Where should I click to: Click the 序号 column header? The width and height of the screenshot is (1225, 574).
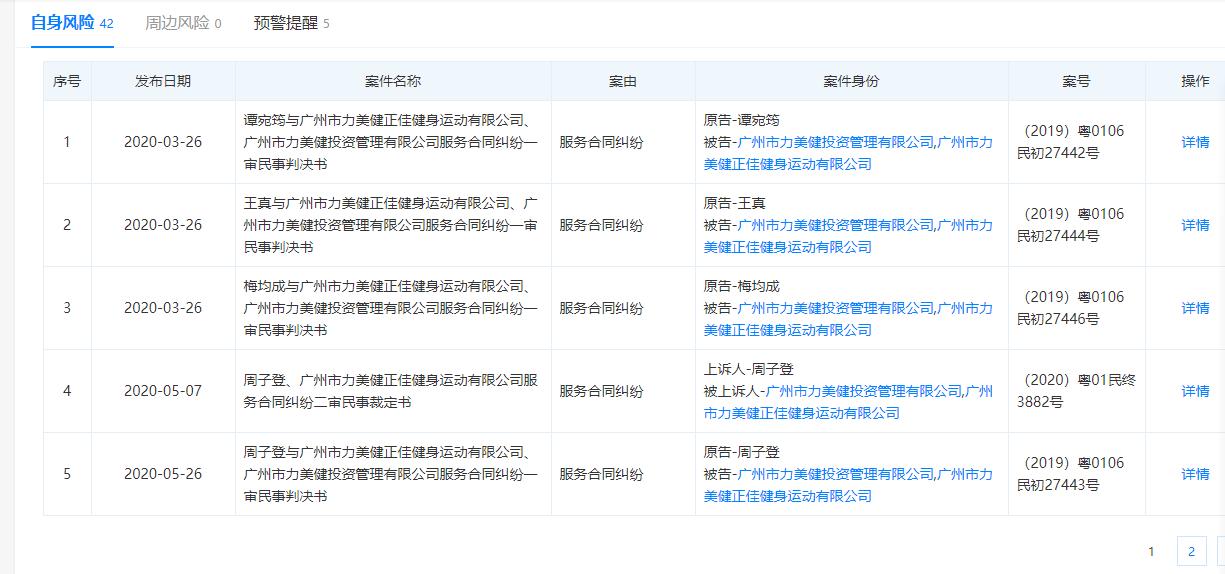(x=67, y=81)
